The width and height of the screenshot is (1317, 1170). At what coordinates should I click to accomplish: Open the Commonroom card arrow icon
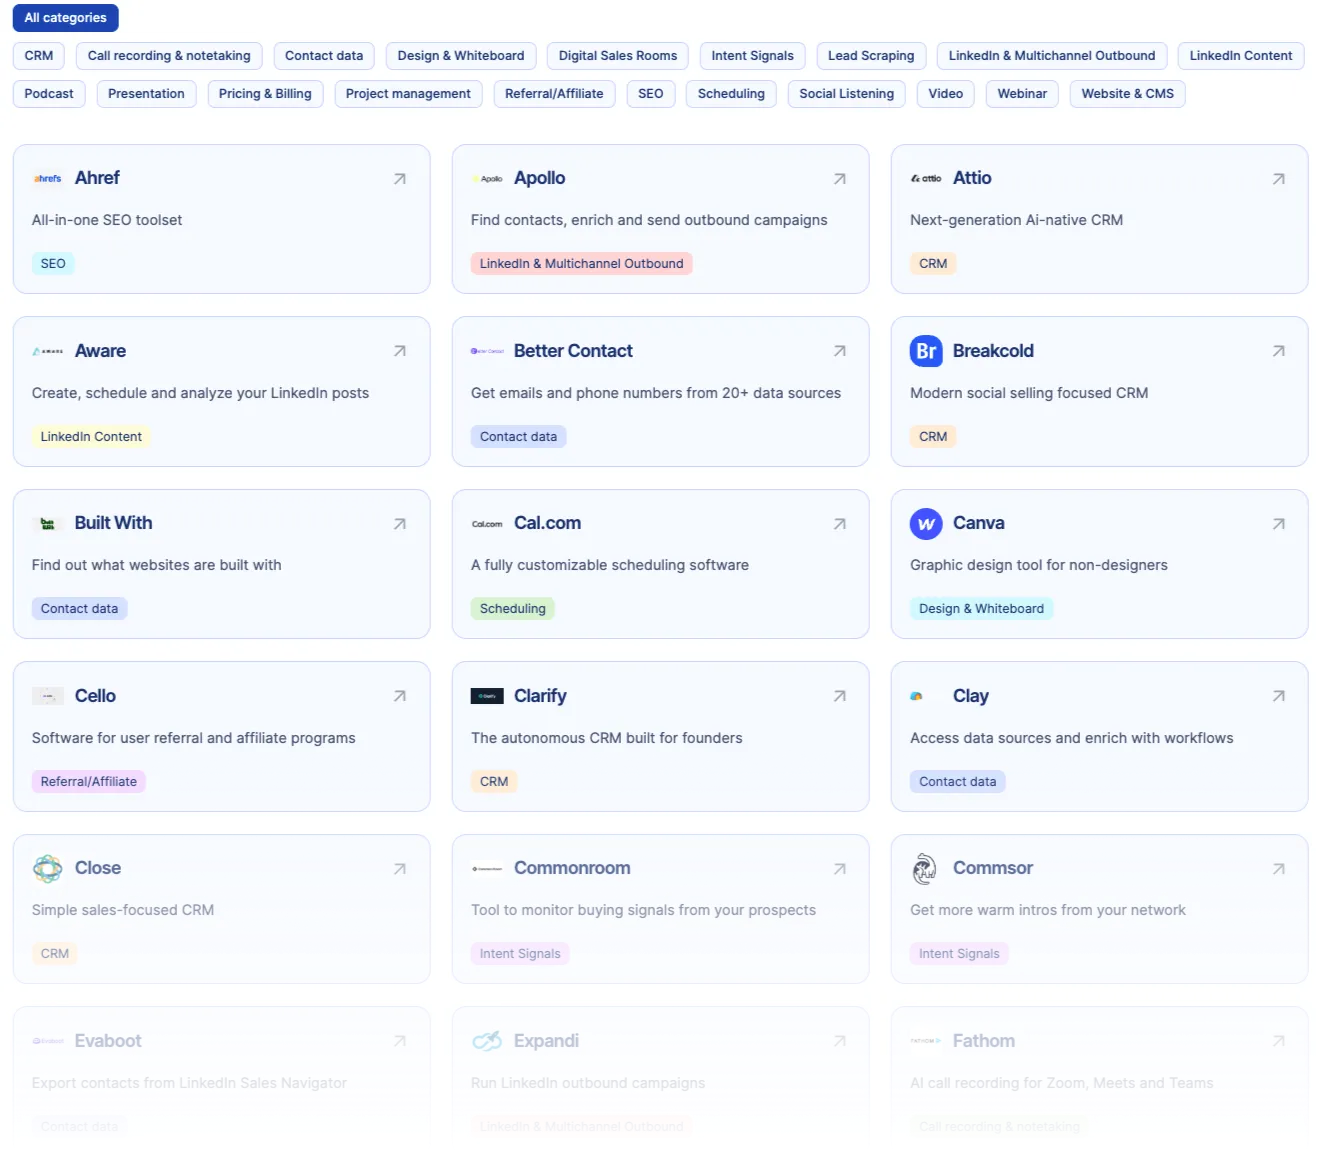tap(840, 869)
